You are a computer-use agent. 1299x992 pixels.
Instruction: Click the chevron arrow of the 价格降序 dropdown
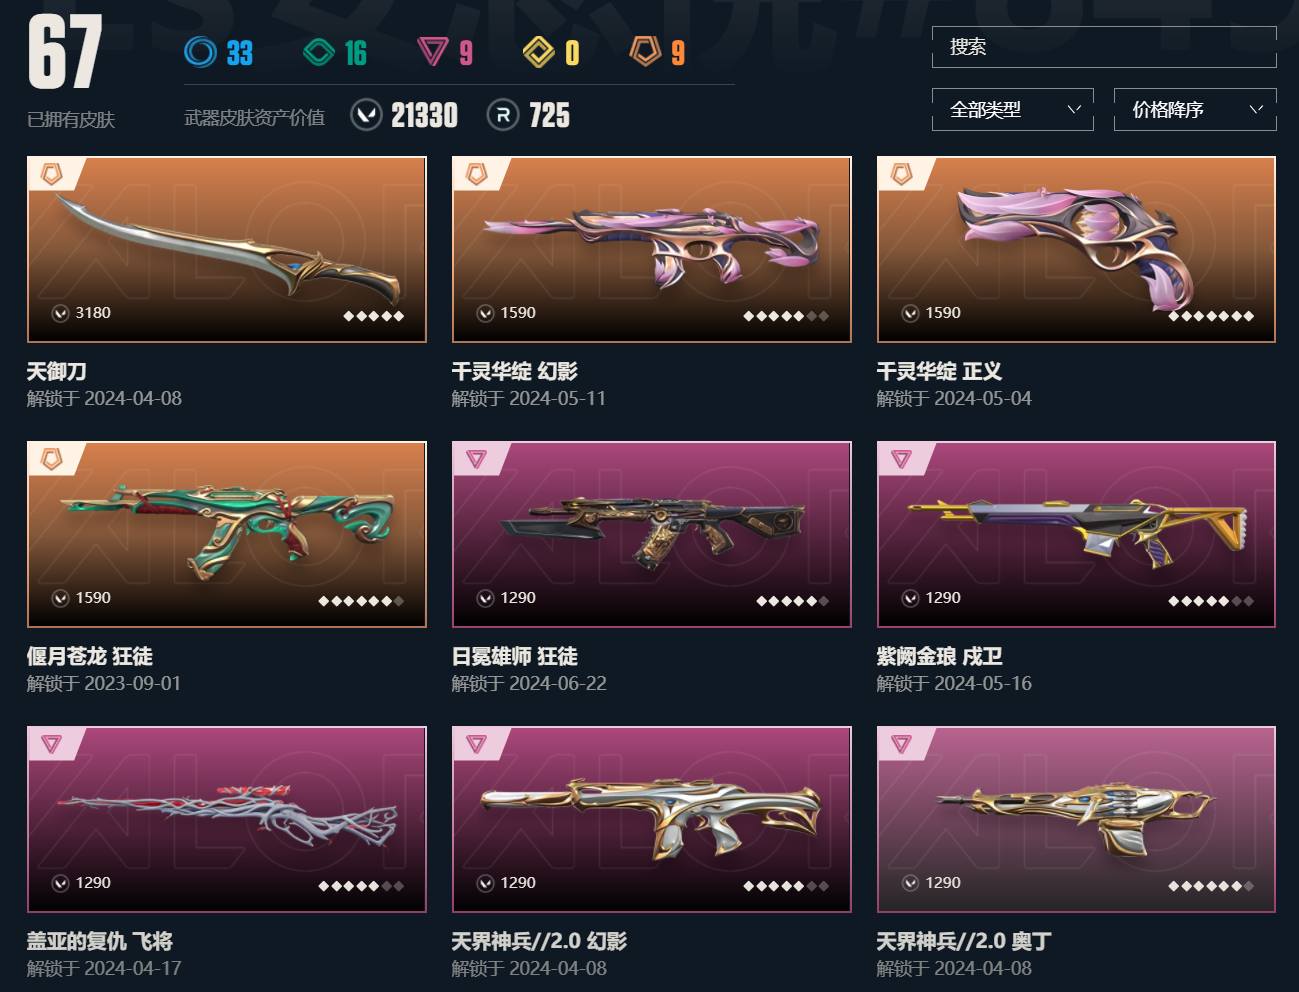(x=1257, y=109)
